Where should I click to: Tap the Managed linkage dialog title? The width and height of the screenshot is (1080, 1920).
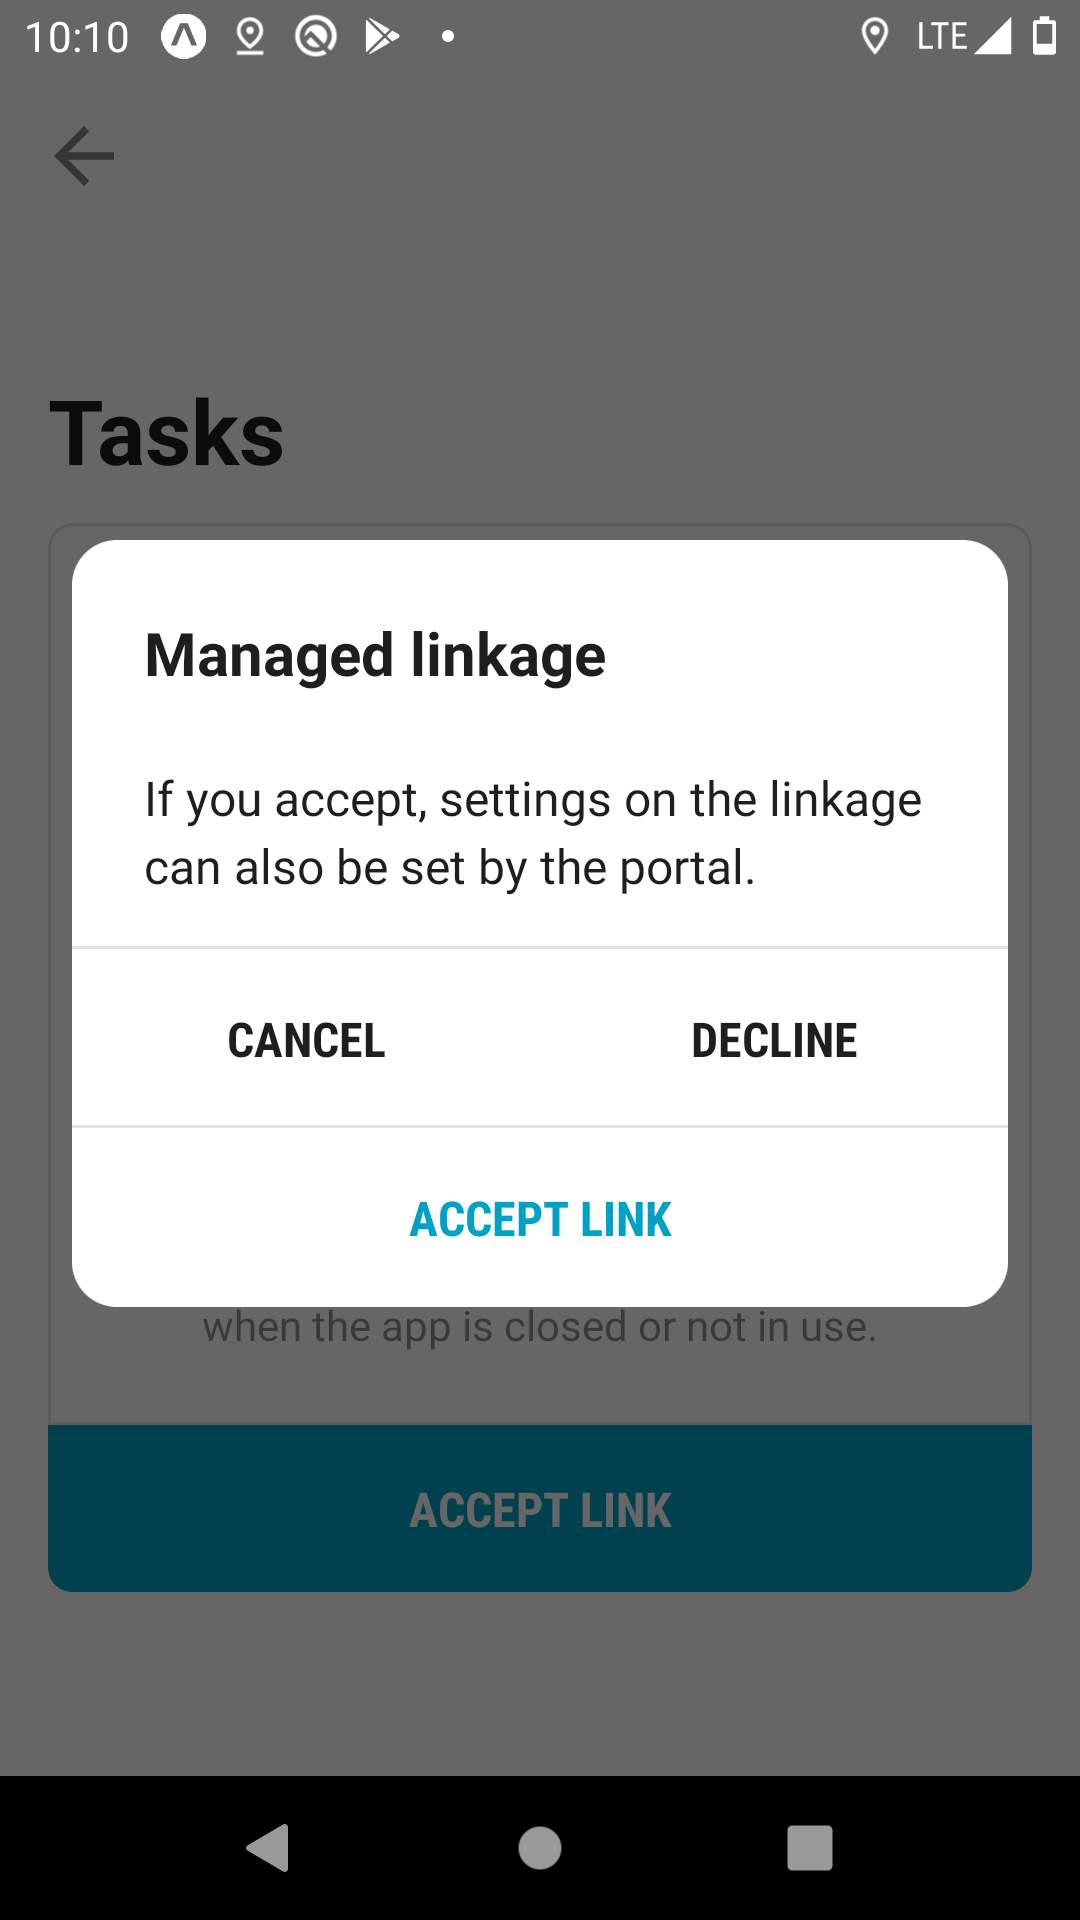coord(375,656)
